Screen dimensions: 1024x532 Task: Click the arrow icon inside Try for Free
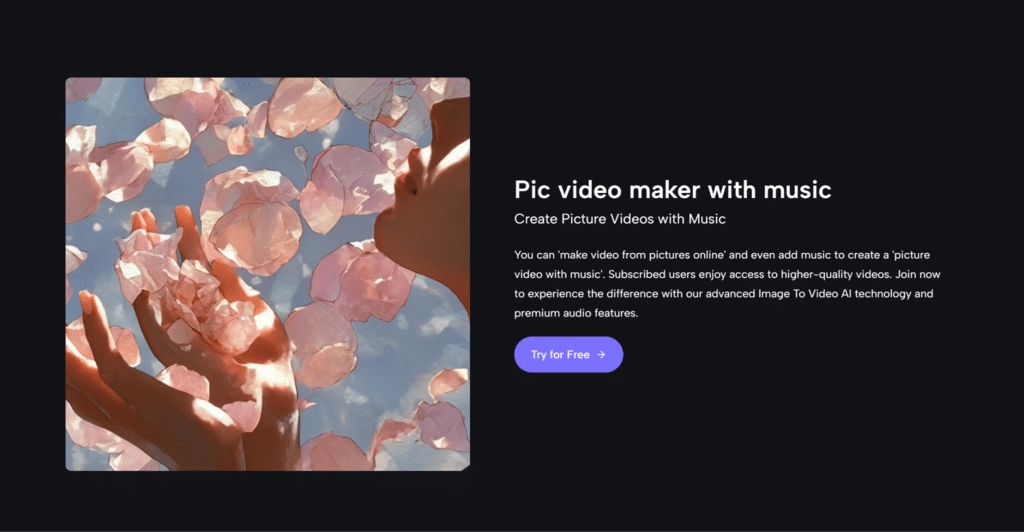601,354
